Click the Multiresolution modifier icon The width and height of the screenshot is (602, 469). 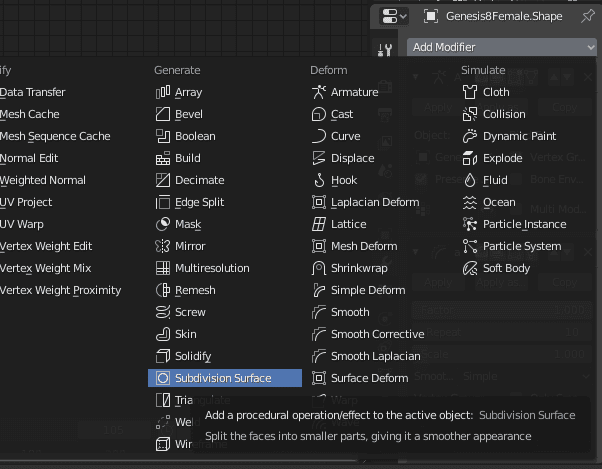tap(163, 268)
